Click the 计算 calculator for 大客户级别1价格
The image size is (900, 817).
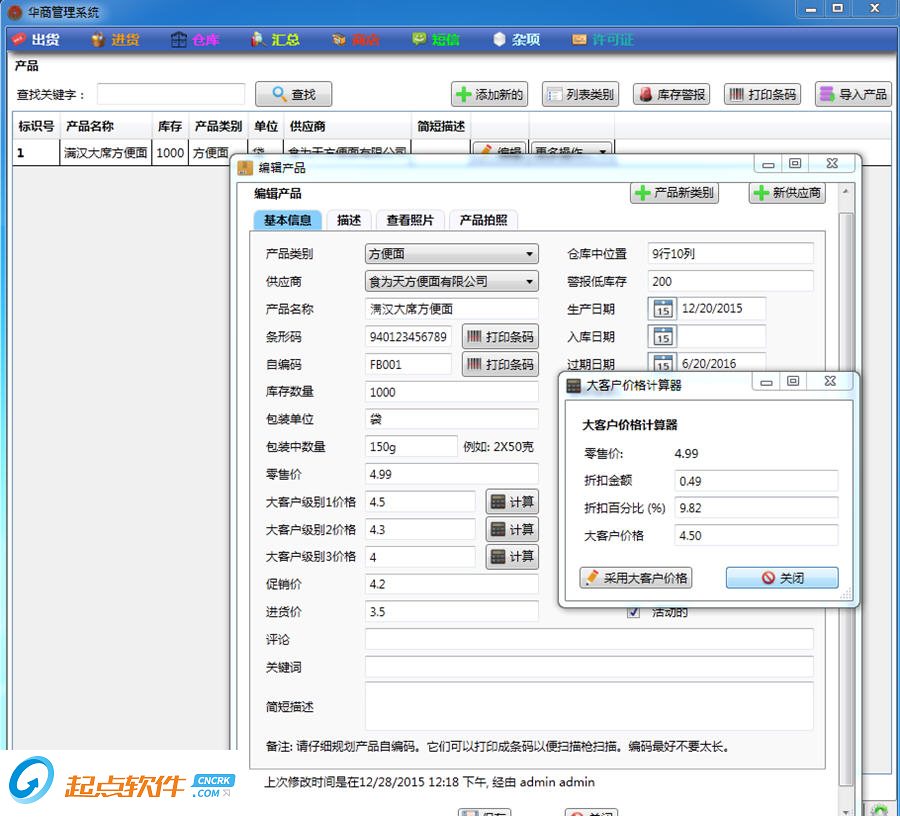tap(512, 501)
